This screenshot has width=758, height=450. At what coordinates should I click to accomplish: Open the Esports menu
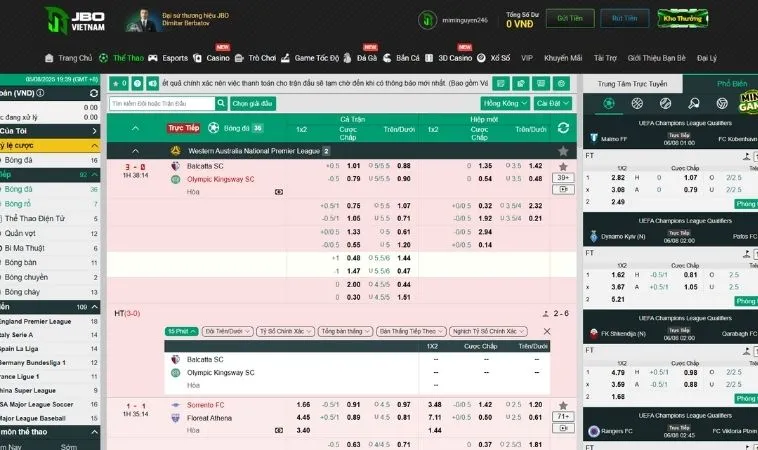168,58
